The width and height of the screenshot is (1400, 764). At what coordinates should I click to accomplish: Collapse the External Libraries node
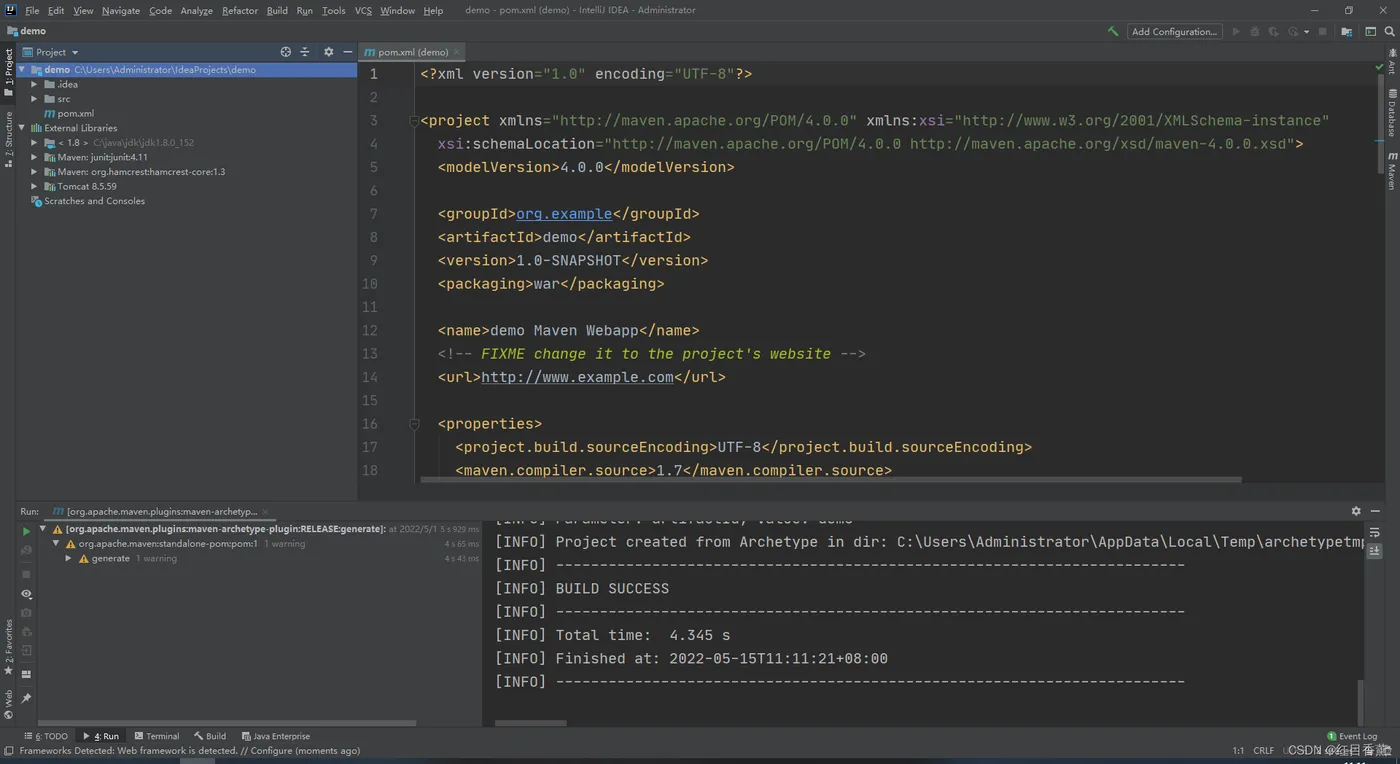(23, 128)
